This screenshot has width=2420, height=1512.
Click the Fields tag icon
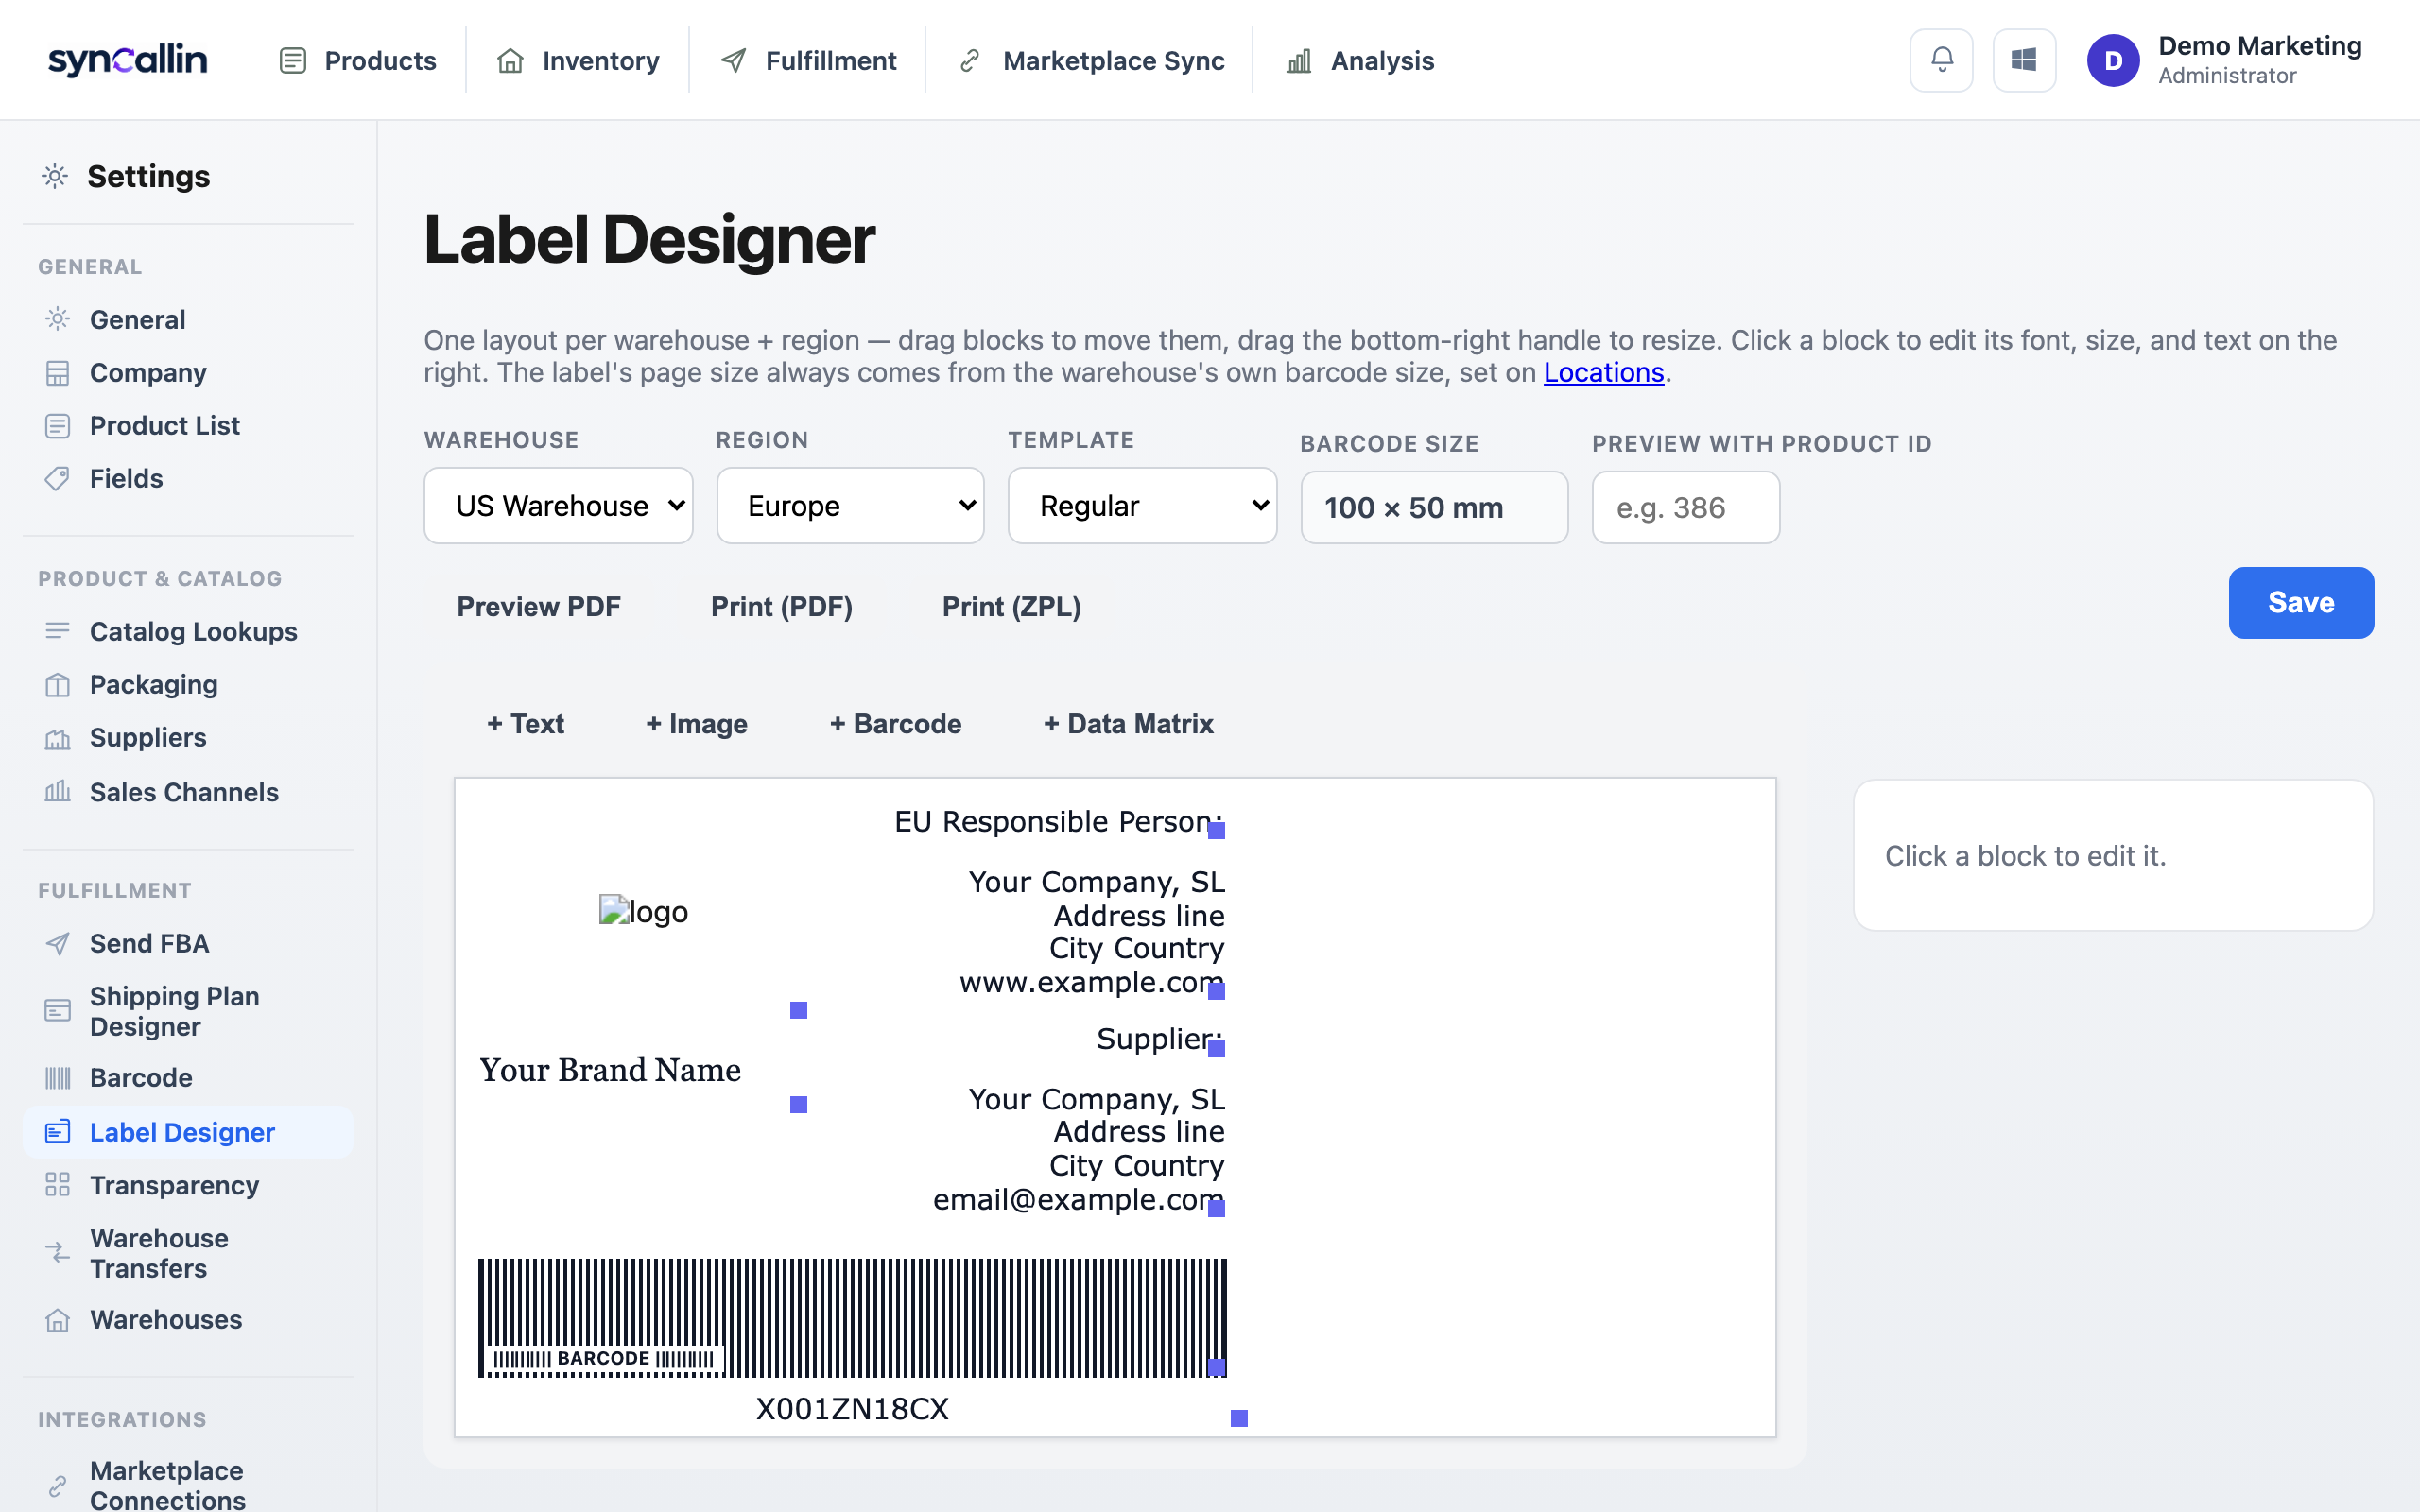point(58,478)
